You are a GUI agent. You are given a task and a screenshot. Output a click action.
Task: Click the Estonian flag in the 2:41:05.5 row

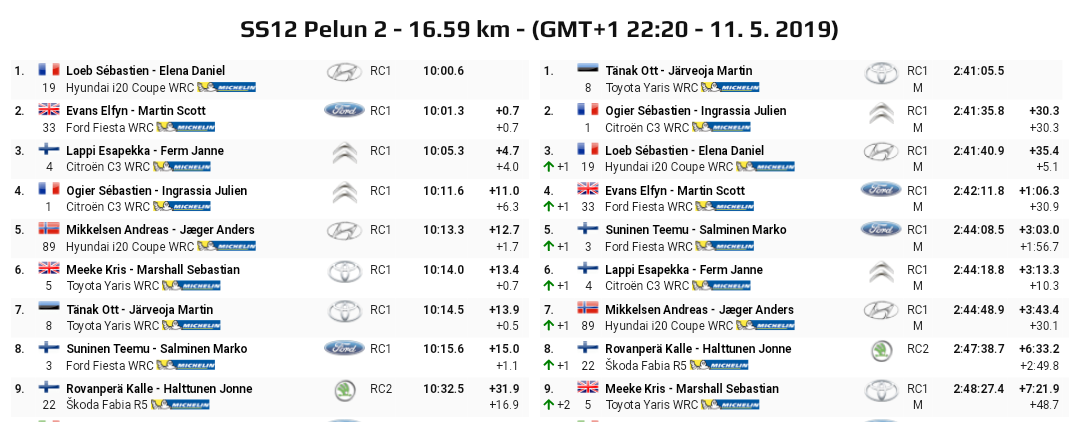point(587,71)
